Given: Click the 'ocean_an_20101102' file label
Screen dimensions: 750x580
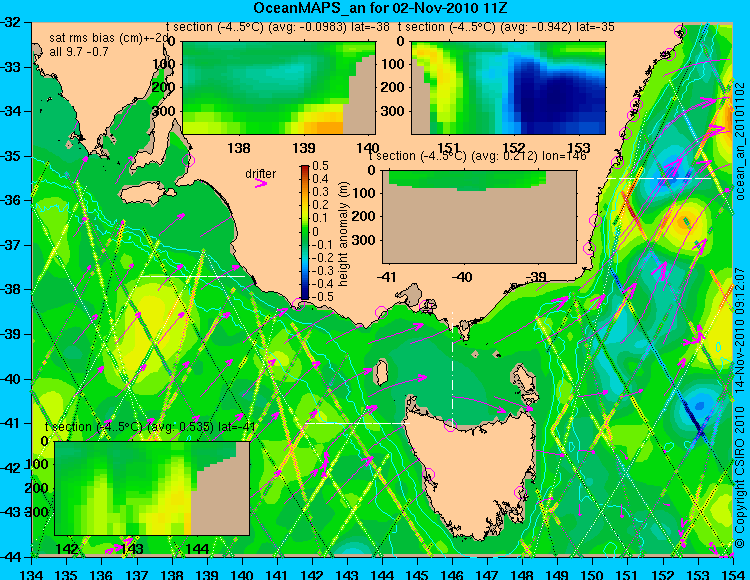Looking at the screenshot, I should pyautogui.click(x=739, y=141).
